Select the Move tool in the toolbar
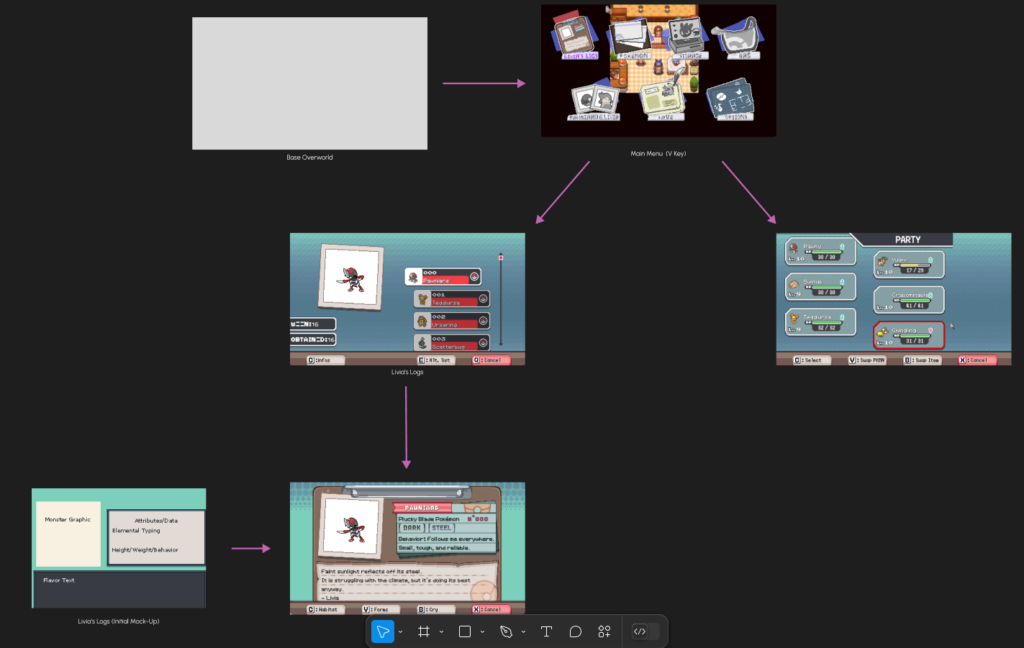The height and width of the screenshot is (648, 1024). click(383, 632)
